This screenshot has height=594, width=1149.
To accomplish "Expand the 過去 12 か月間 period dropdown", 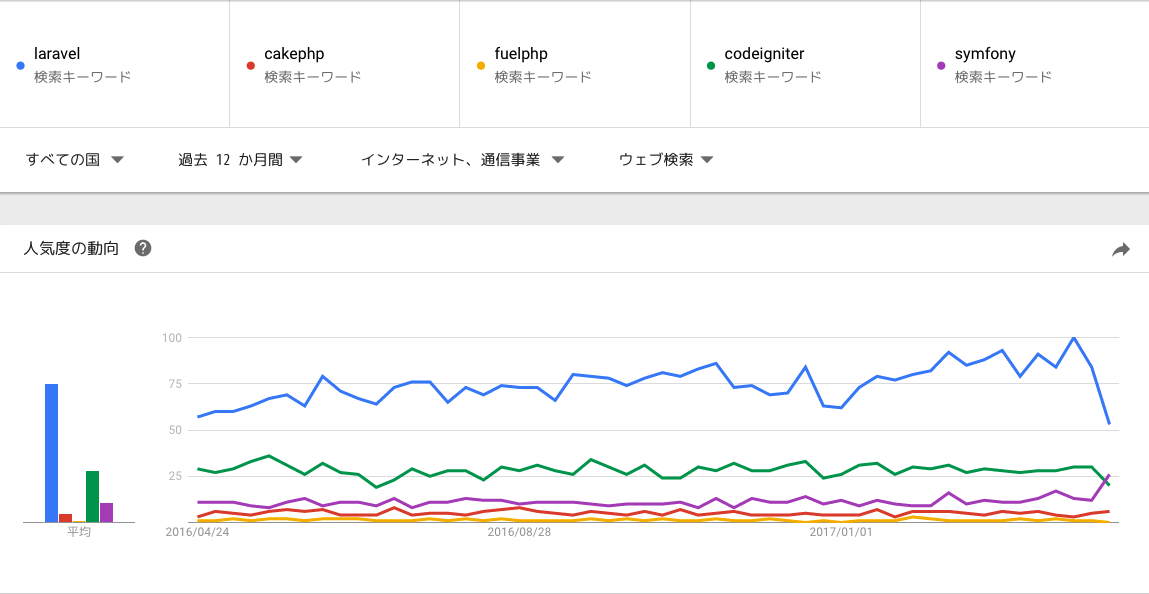I will [240, 160].
